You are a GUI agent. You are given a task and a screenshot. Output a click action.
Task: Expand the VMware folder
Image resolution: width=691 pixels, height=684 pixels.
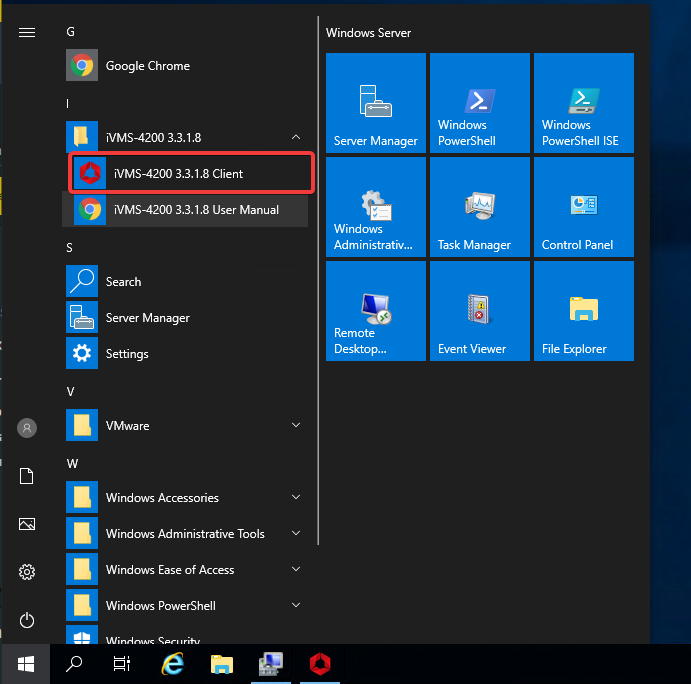click(x=296, y=425)
